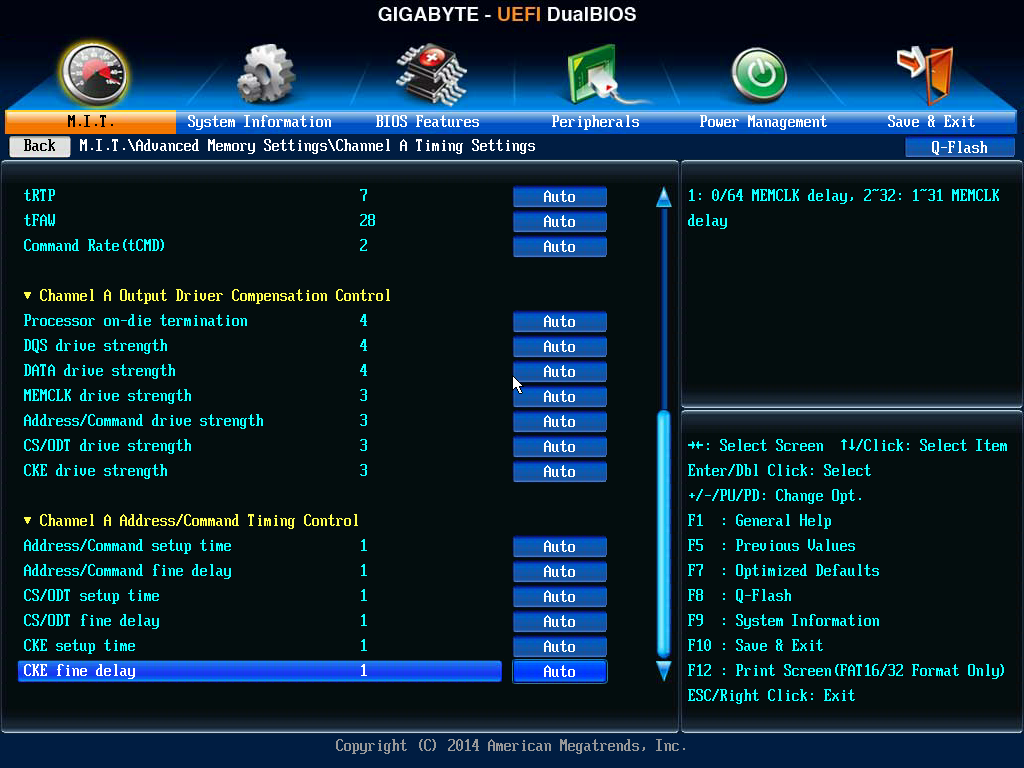Image resolution: width=1024 pixels, height=768 pixels.
Task: Open DATA drive strength Auto option
Action: [560, 371]
